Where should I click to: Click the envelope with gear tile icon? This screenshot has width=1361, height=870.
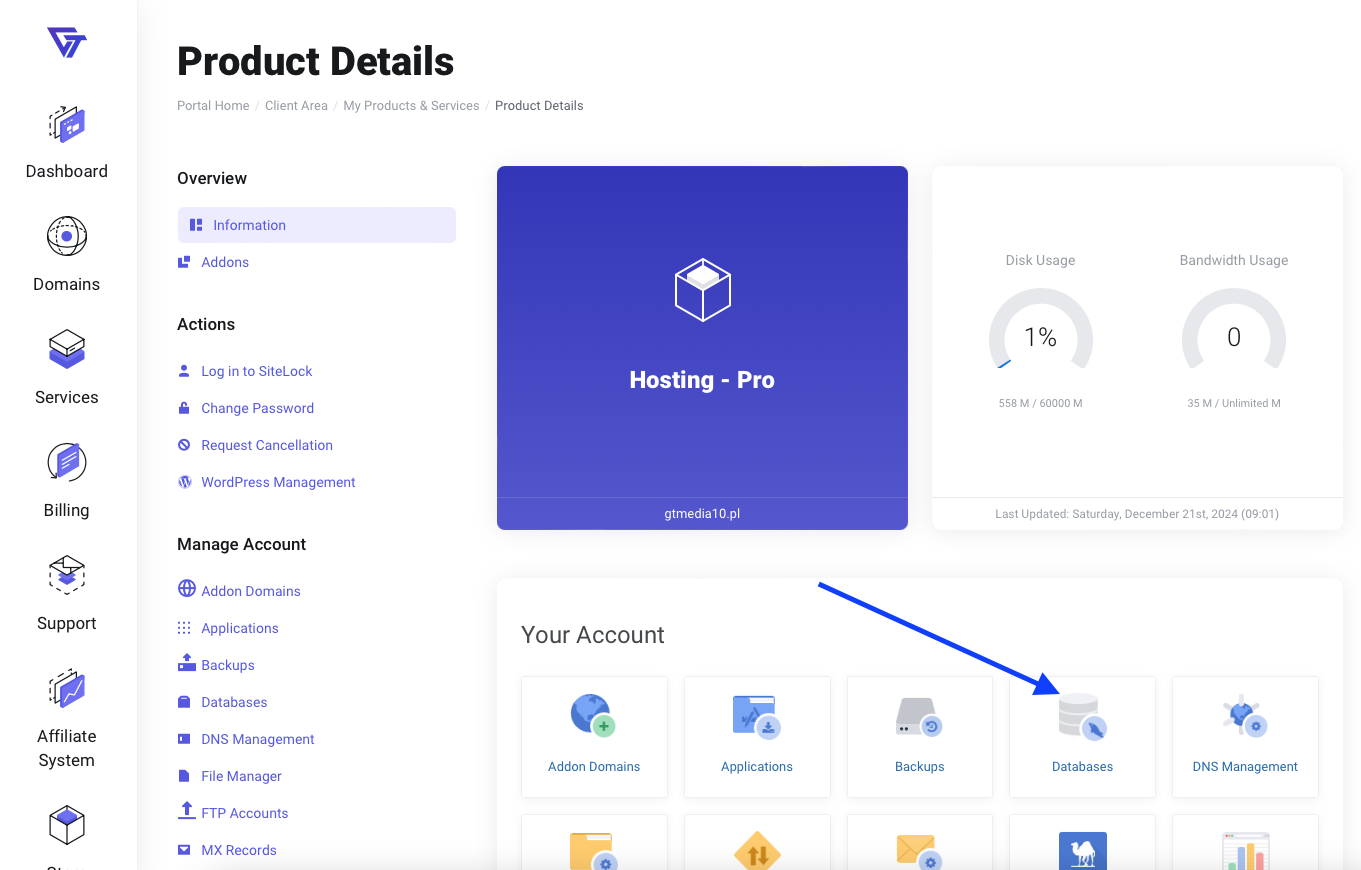tap(919, 851)
